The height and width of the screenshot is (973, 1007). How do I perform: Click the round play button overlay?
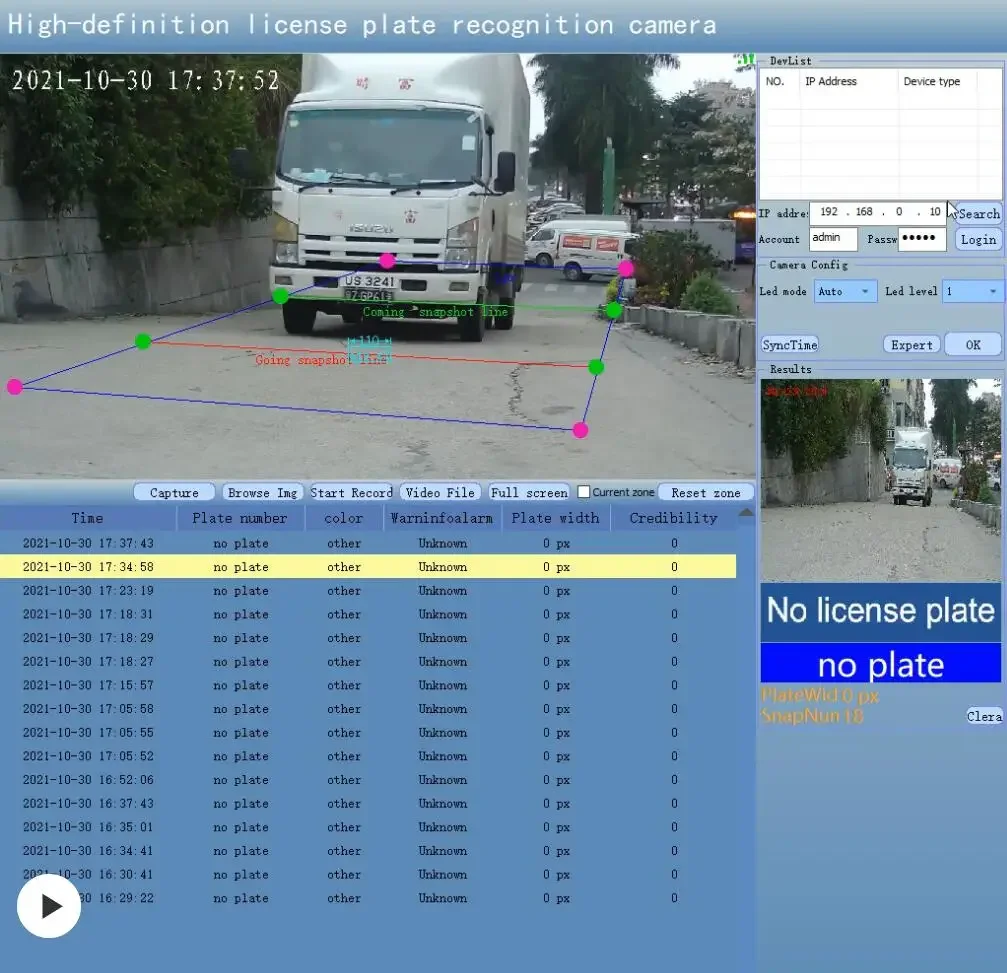click(x=49, y=906)
